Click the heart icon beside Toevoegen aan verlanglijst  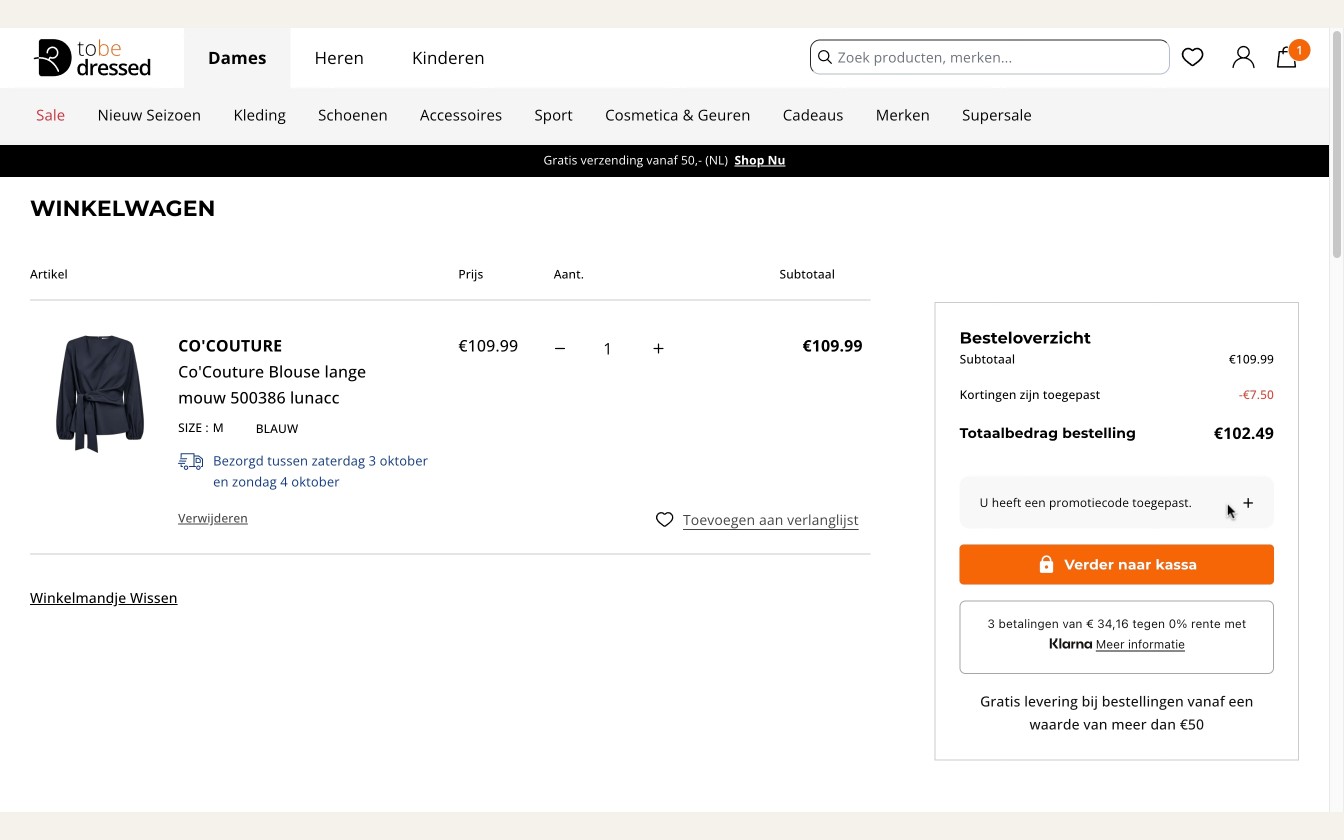point(664,520)
